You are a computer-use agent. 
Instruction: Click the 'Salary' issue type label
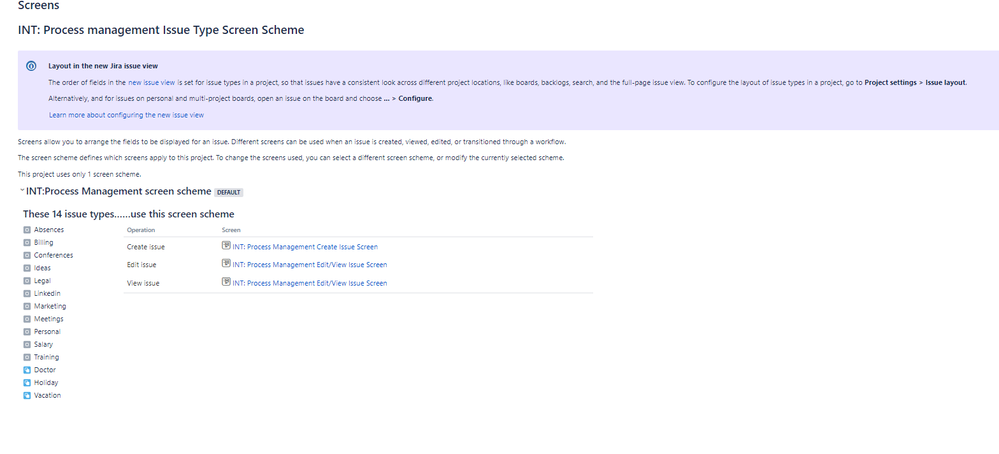pyautogui.click(x=43, y=344)
